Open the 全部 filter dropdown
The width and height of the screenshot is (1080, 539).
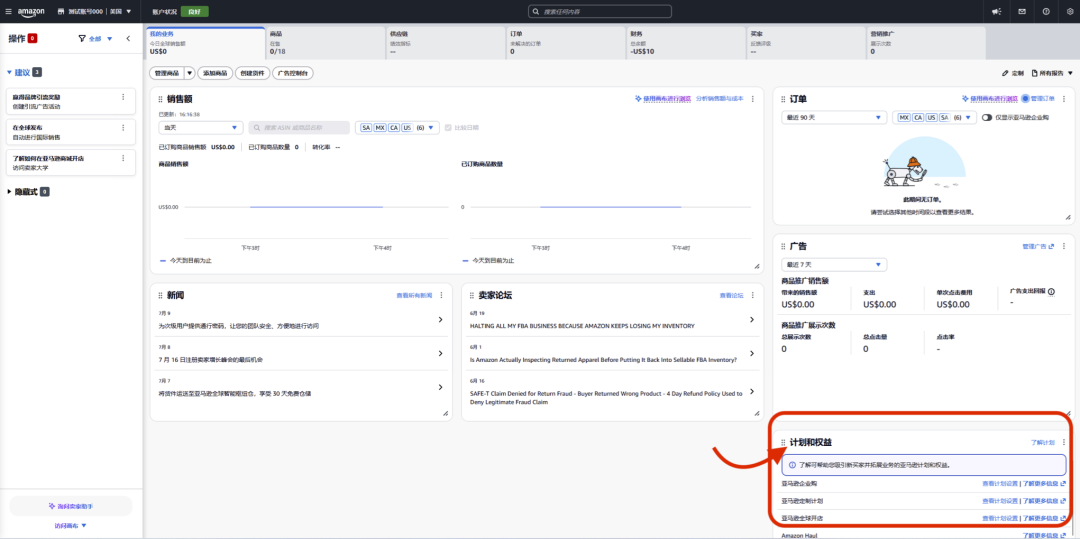(x=96, y=39)
